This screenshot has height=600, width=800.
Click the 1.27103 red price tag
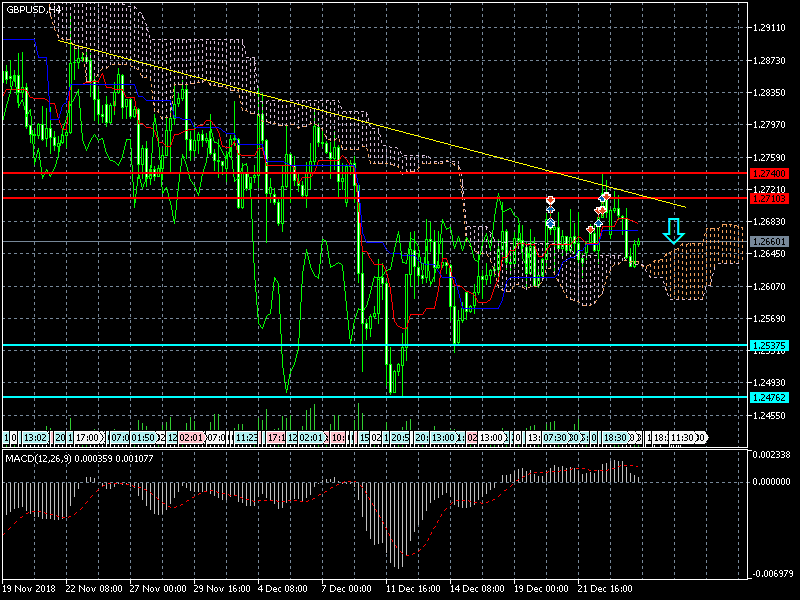[770, 198]
